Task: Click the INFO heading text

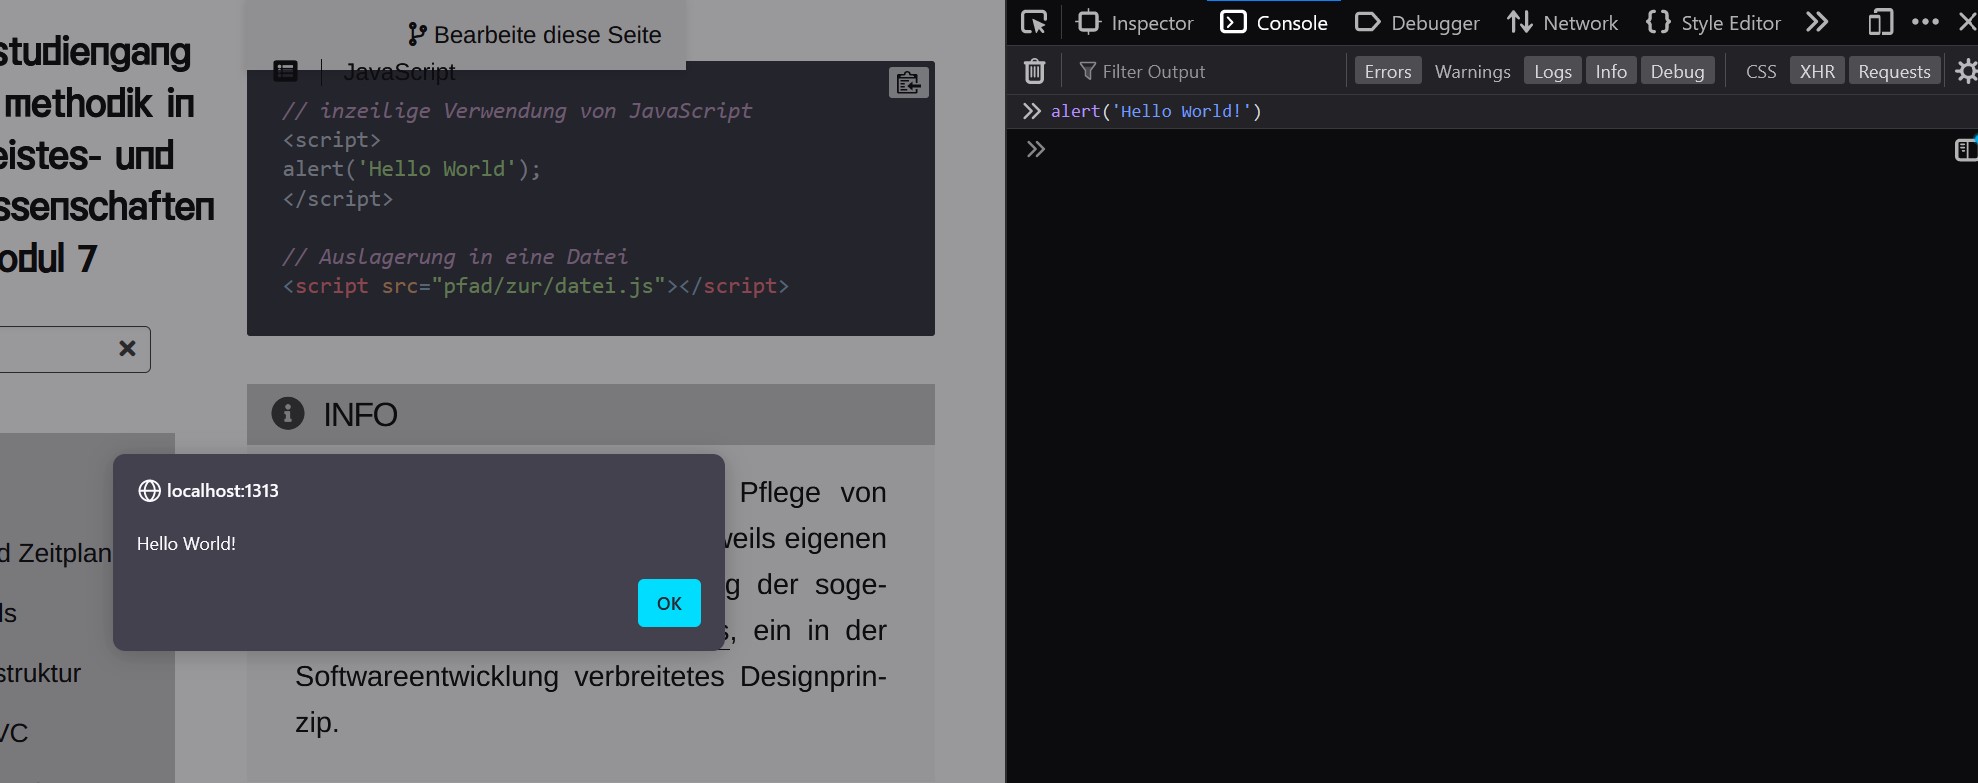Action: tap(360, 414)
